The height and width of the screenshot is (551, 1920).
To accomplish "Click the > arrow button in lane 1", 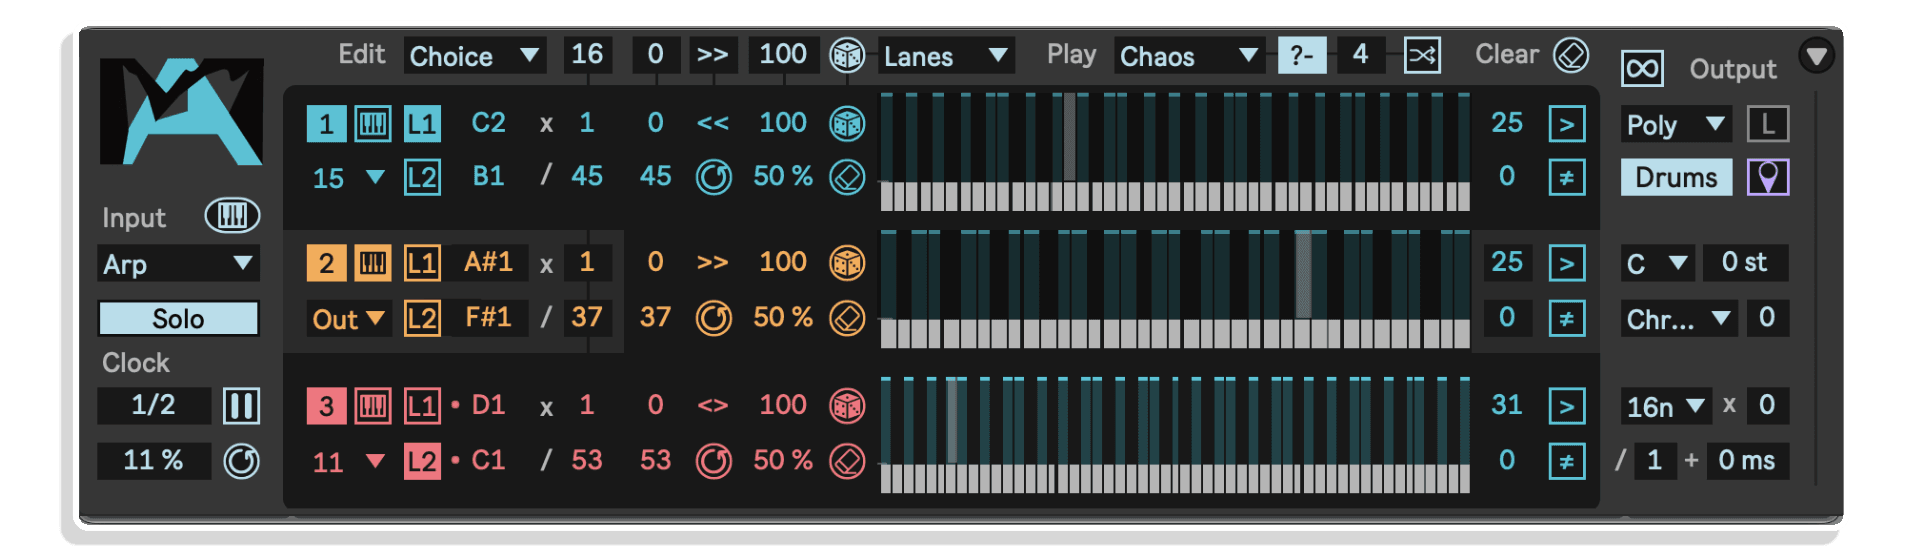I will (1567, 124).
